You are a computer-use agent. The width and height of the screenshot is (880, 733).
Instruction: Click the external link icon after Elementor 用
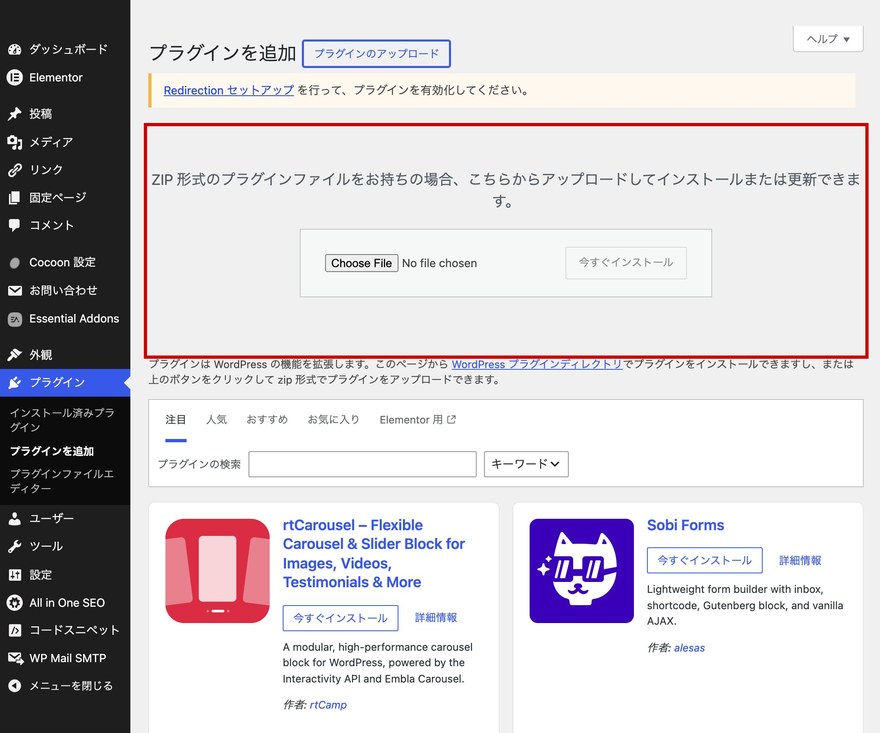451,419
